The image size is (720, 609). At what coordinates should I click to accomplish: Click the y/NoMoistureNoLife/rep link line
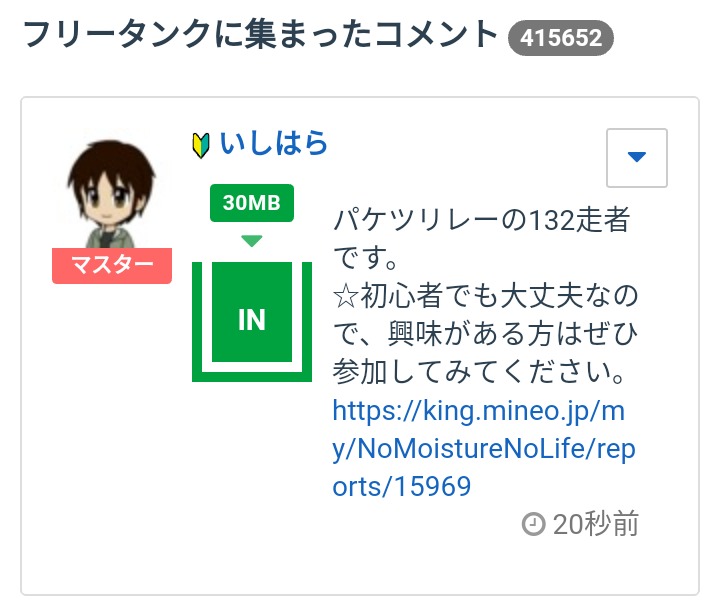tap(484, 449)
